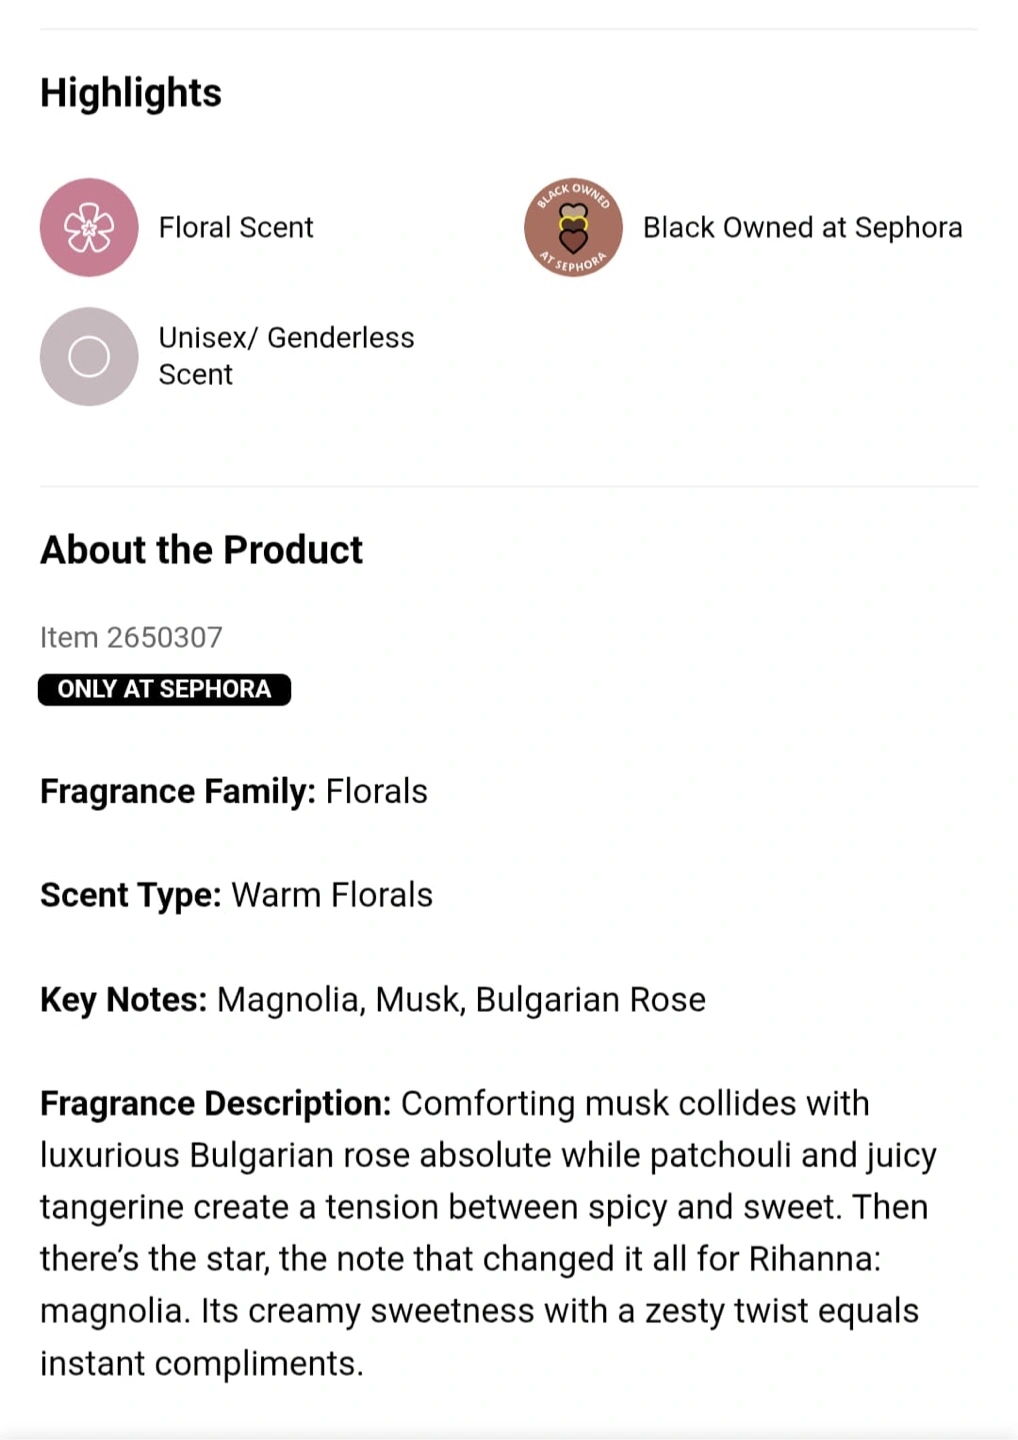
Task: Select the Black Owned at Sephora label
Action: coord(802,228)
